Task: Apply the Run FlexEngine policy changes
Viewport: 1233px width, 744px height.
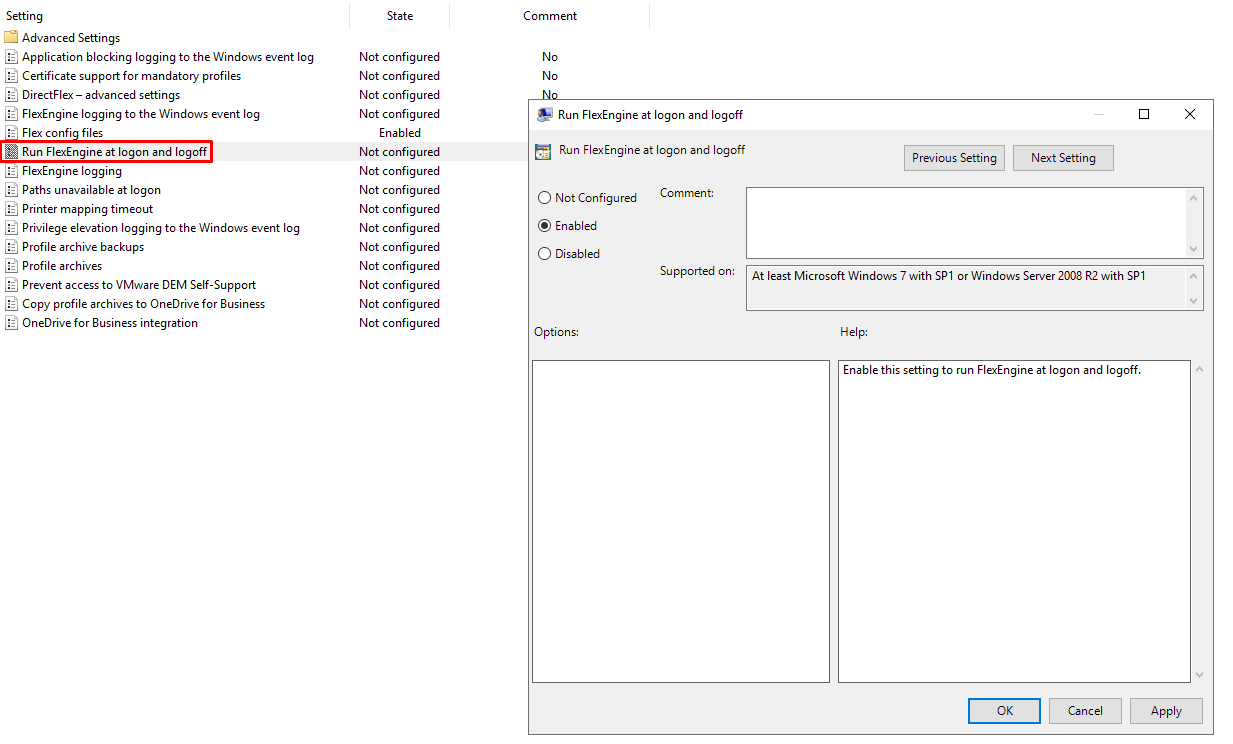Action: click(x=1165, y=710)
